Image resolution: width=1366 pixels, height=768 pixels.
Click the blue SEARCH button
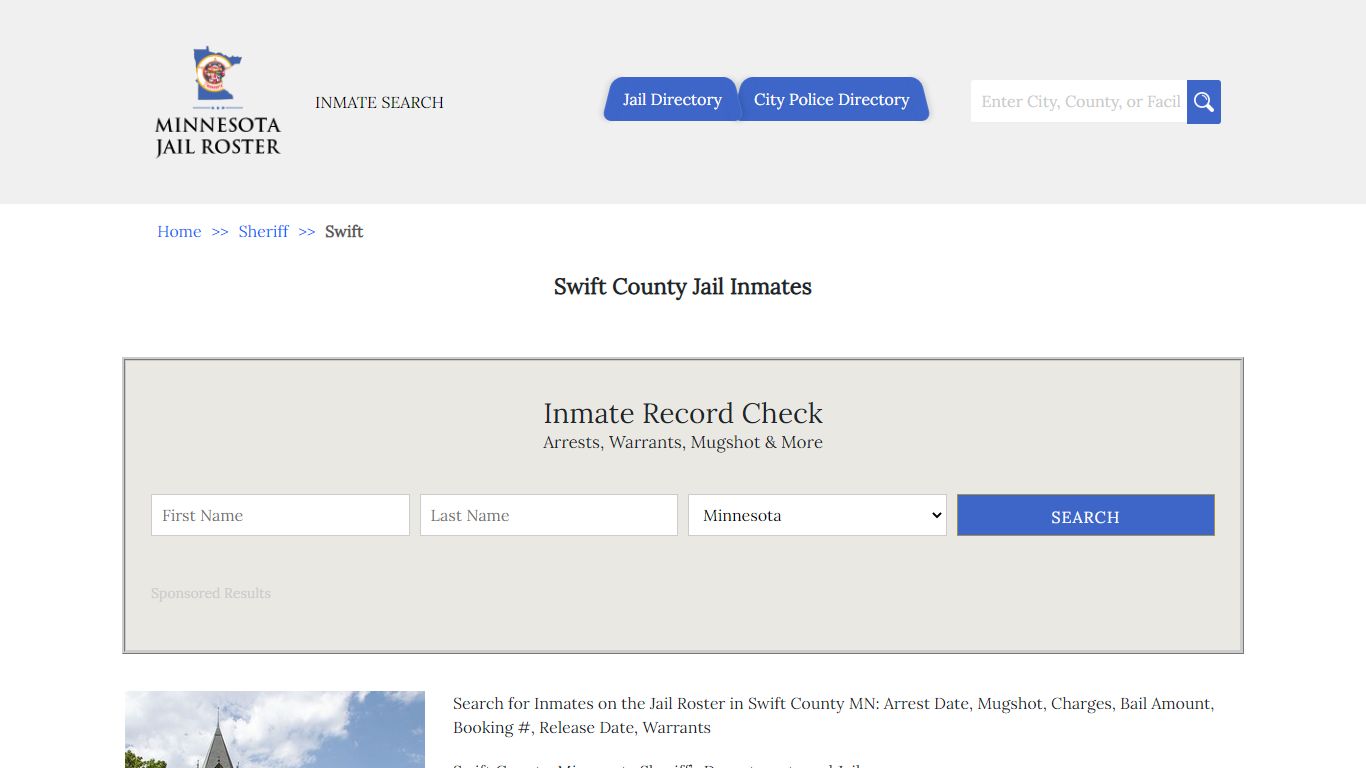(x=1085, y=515)
